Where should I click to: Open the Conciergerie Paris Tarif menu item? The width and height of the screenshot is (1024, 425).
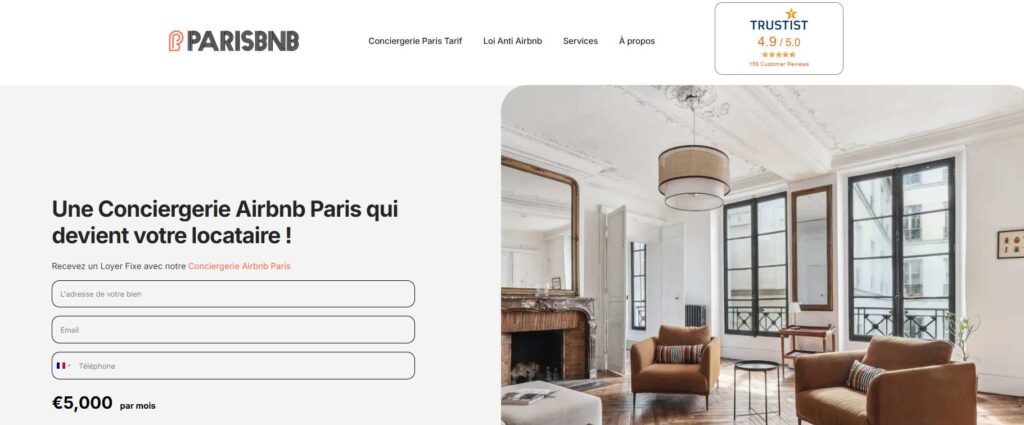pos(415,40)
